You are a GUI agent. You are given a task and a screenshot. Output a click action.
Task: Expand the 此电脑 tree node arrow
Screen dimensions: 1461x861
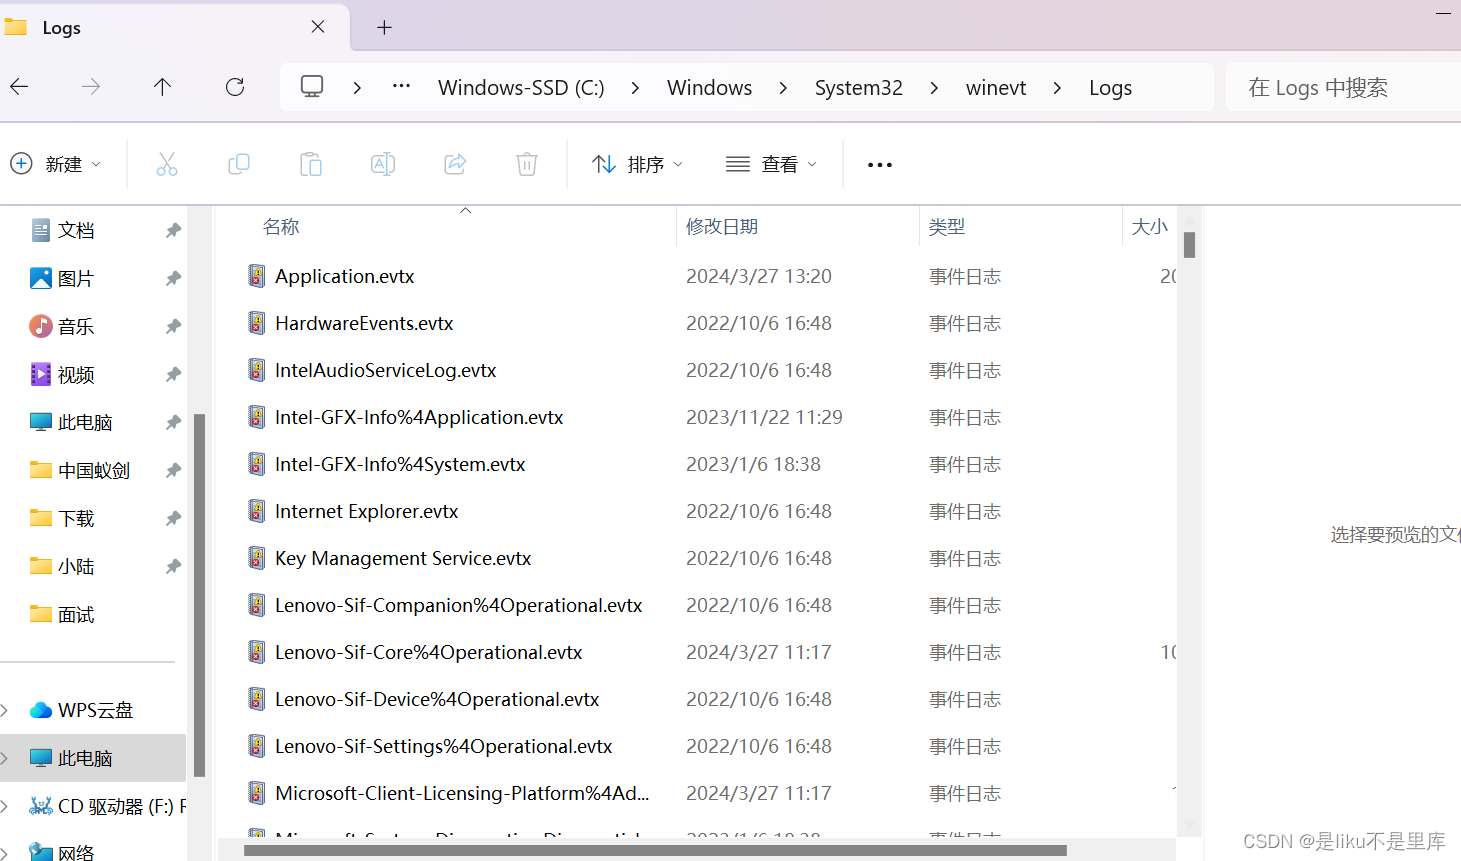(x=5, y=758)
